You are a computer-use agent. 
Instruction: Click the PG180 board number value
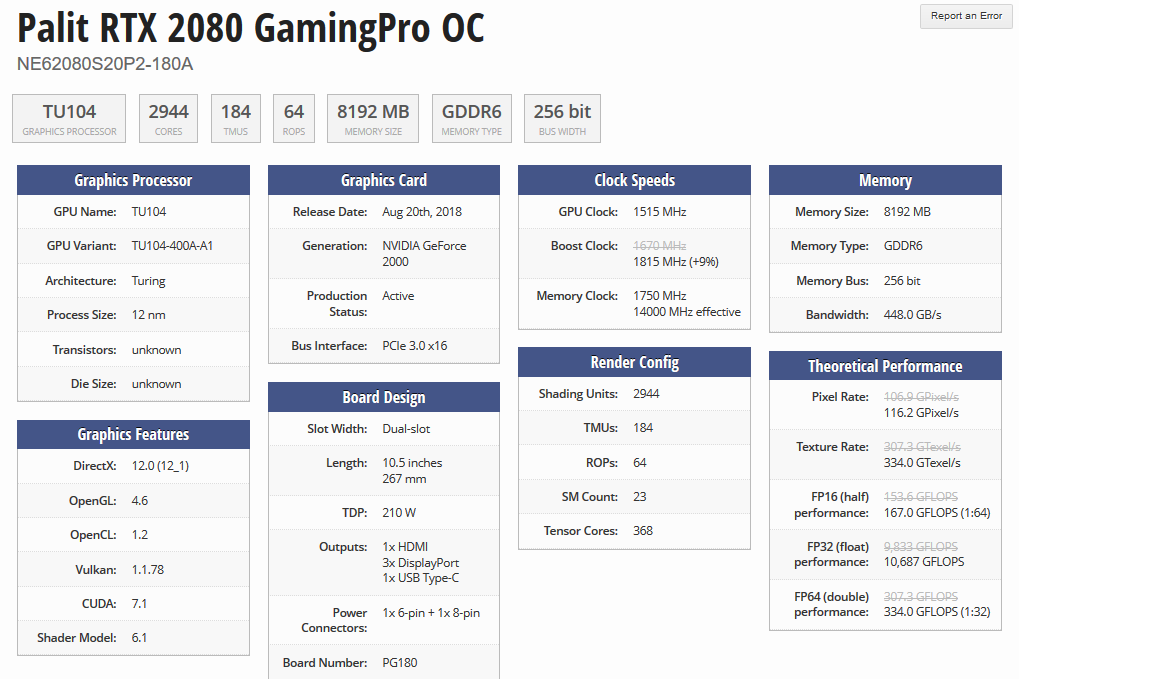pos(400,662)
